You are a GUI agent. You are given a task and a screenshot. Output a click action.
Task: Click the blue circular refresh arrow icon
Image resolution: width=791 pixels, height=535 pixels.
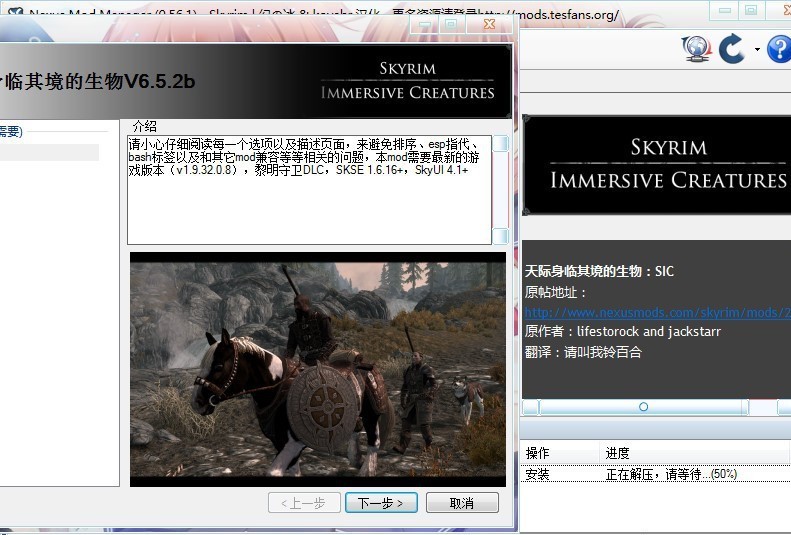coord(732,48)
